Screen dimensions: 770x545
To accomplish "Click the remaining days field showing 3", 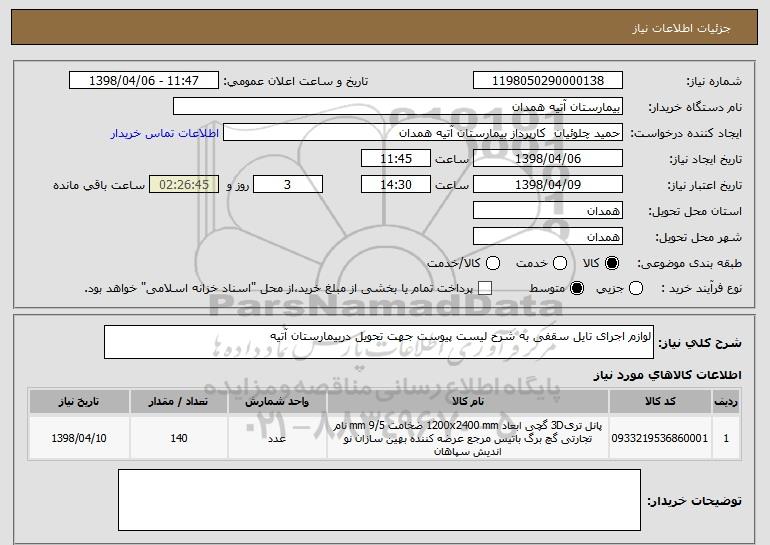I will (x=288, y=185).
